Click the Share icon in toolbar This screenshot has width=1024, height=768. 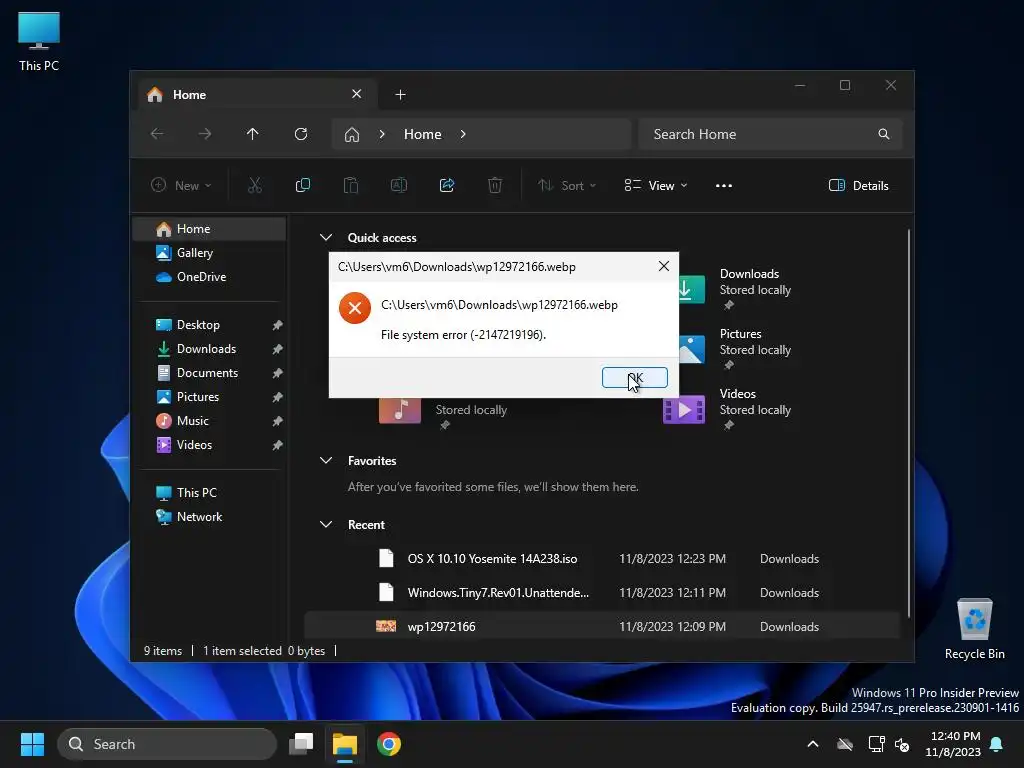click(447, 185)
